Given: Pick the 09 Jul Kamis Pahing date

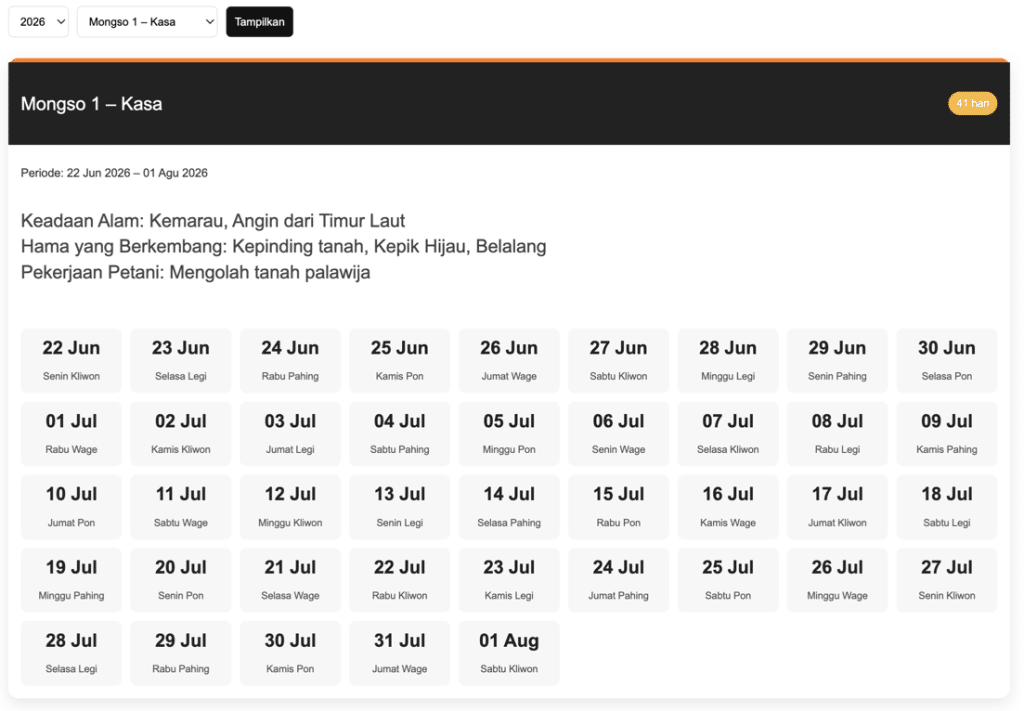Looking at the screenshot, I should [946, 433].
